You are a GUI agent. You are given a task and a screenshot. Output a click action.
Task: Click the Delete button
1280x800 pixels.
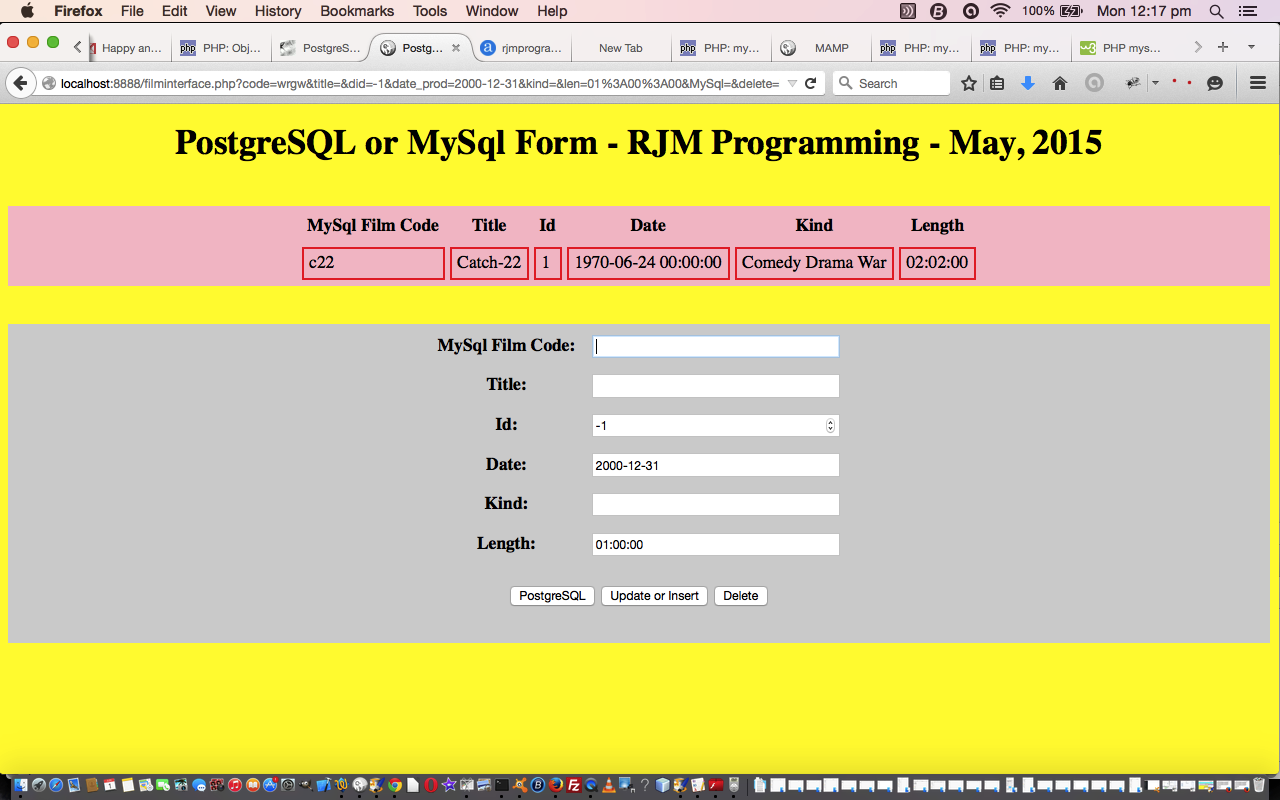tap(740, 595)
